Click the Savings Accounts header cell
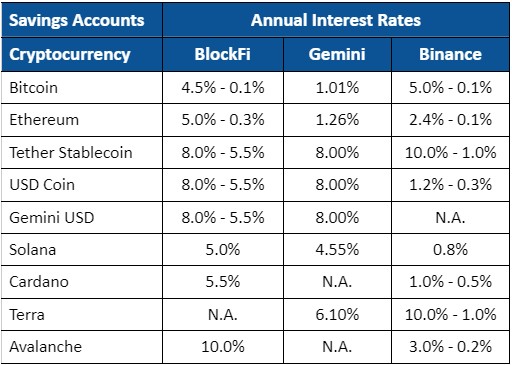512x365 pixels. pos(82,20)
